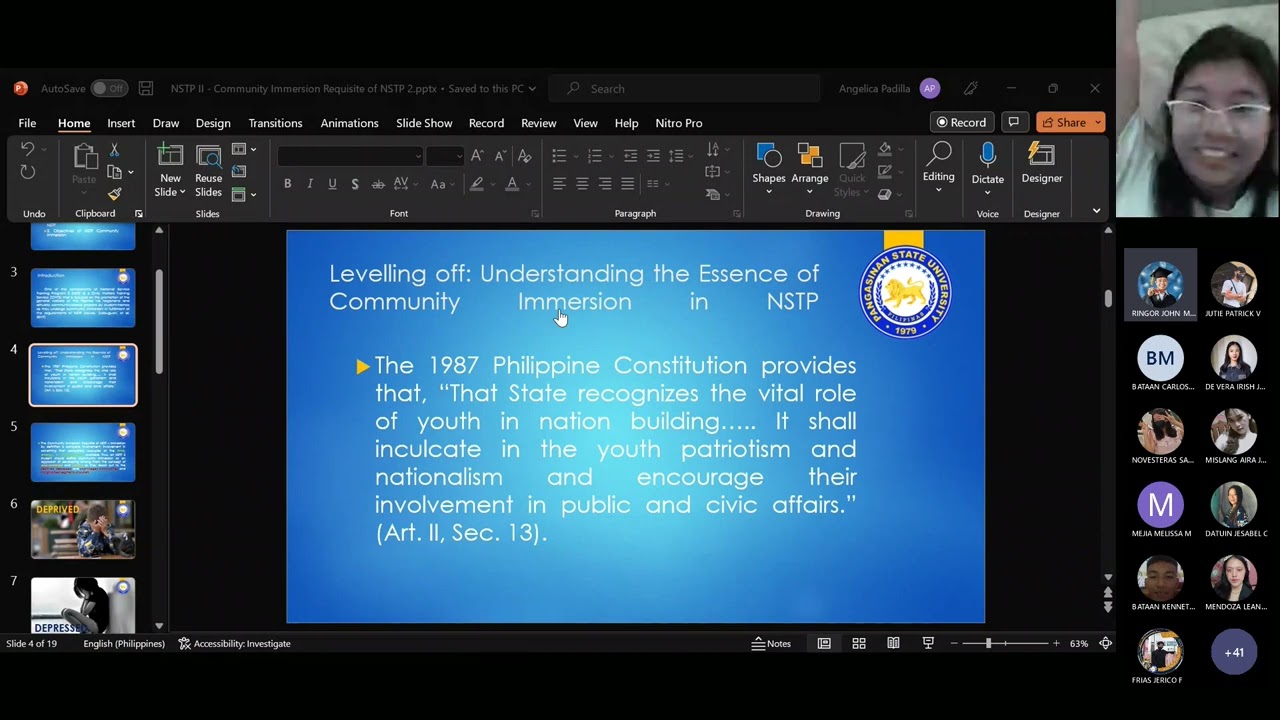This screenshot has height=720, width=1280.
Task: Click the ribbon Search box
Action: tap(685, 88)
